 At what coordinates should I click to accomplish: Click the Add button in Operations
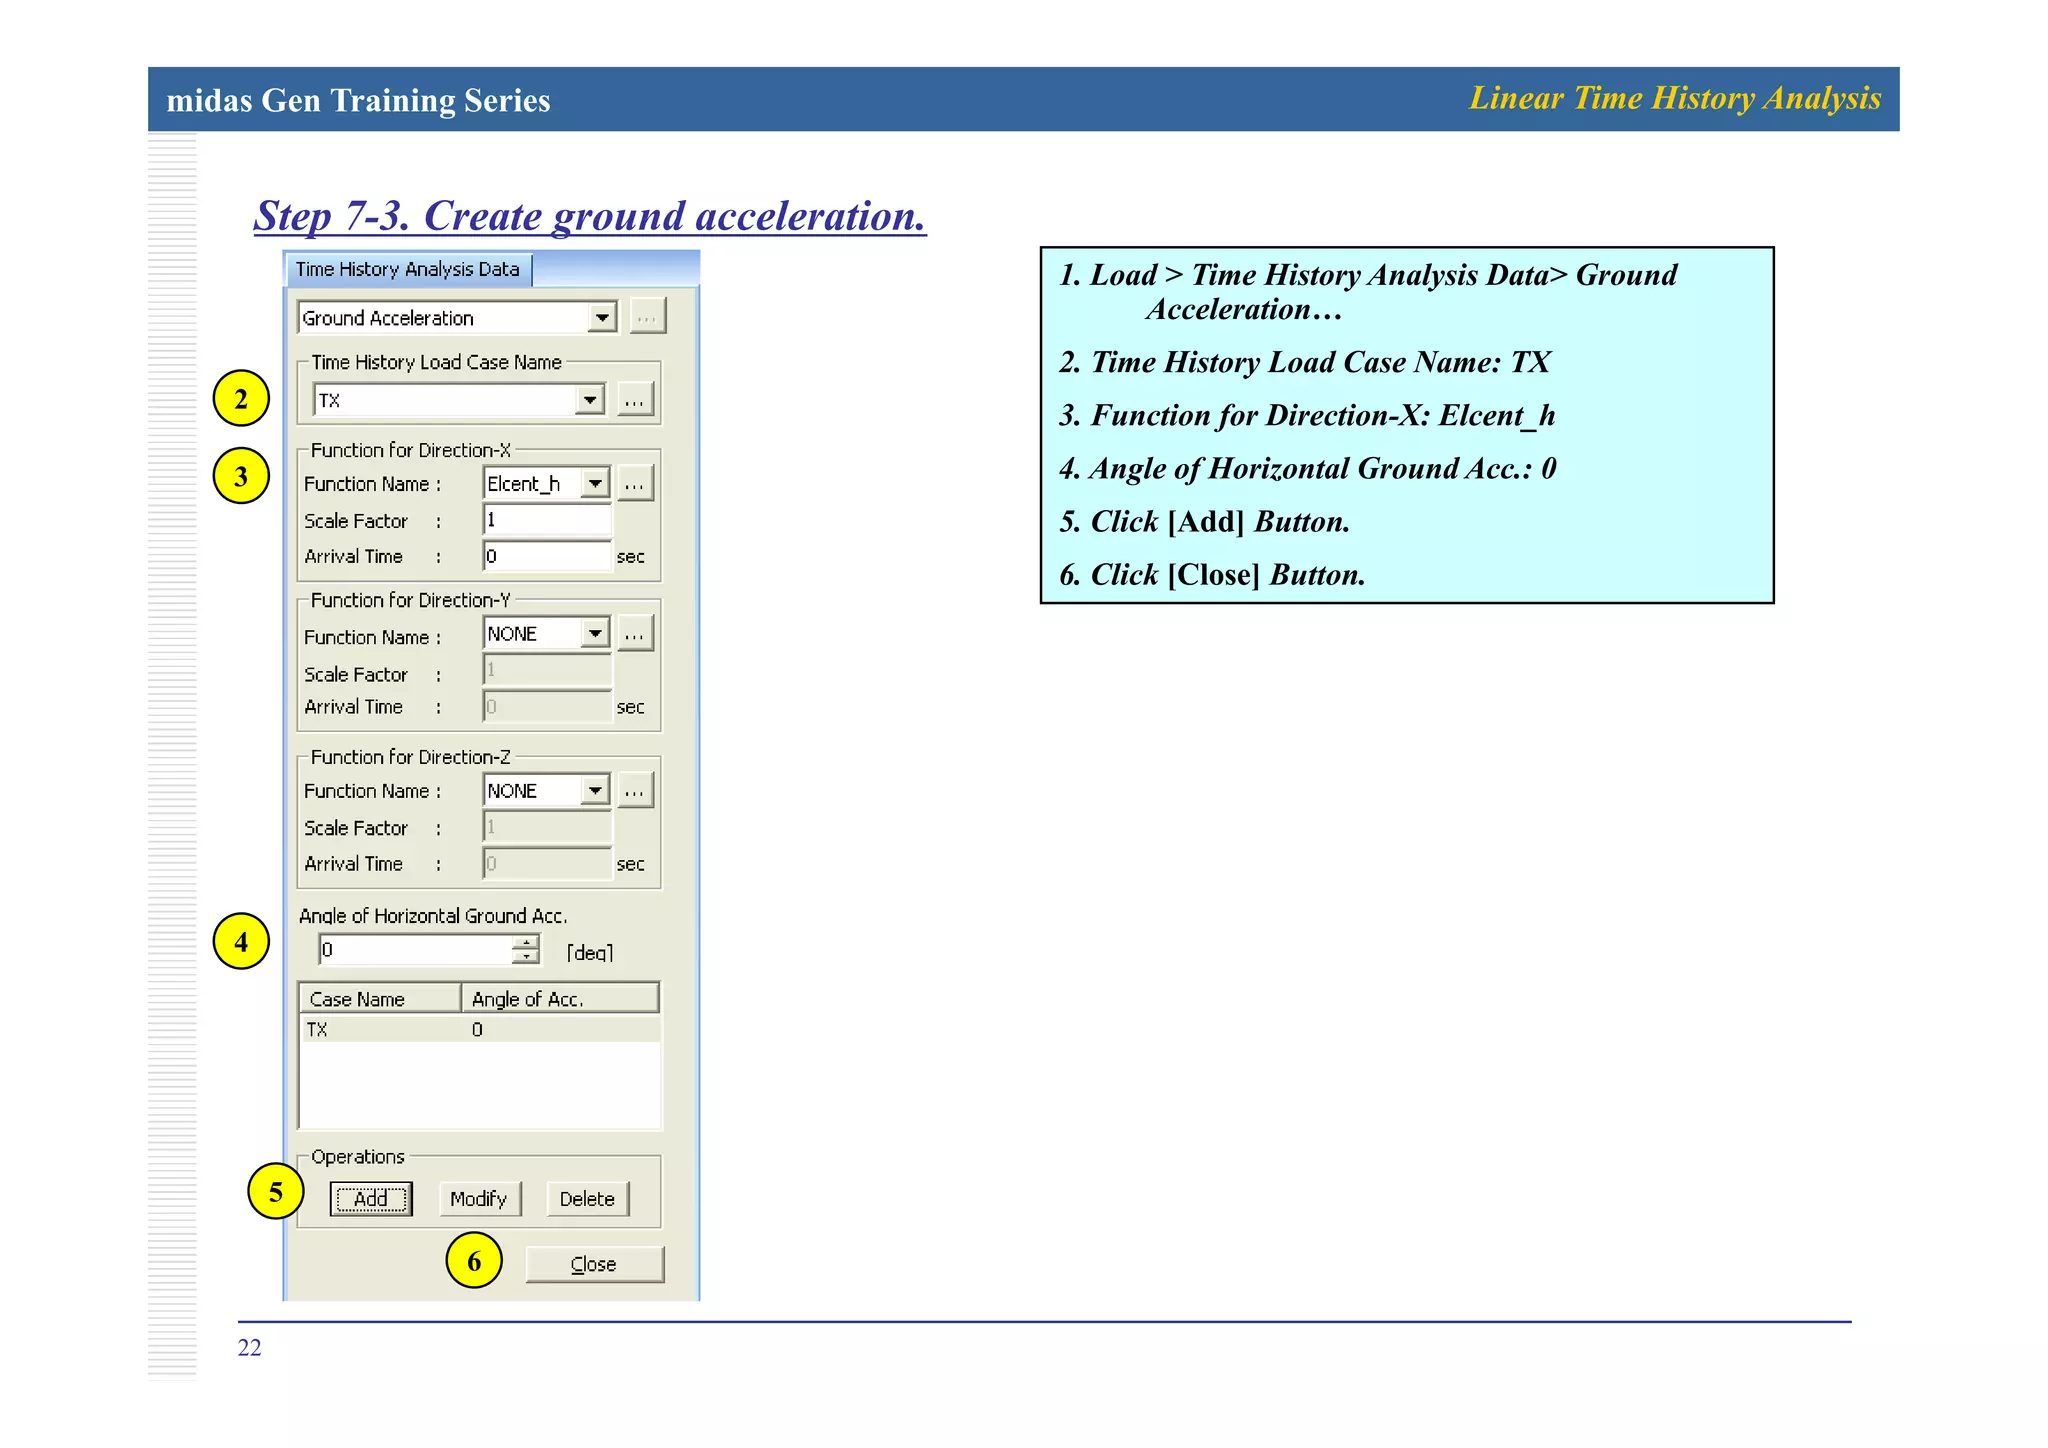[x=371, y=1199]
